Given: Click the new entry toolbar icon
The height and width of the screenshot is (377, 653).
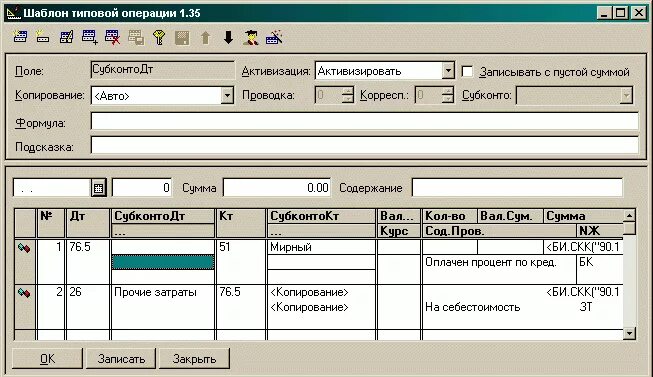Looking at the screenshot, I should 20,37.
